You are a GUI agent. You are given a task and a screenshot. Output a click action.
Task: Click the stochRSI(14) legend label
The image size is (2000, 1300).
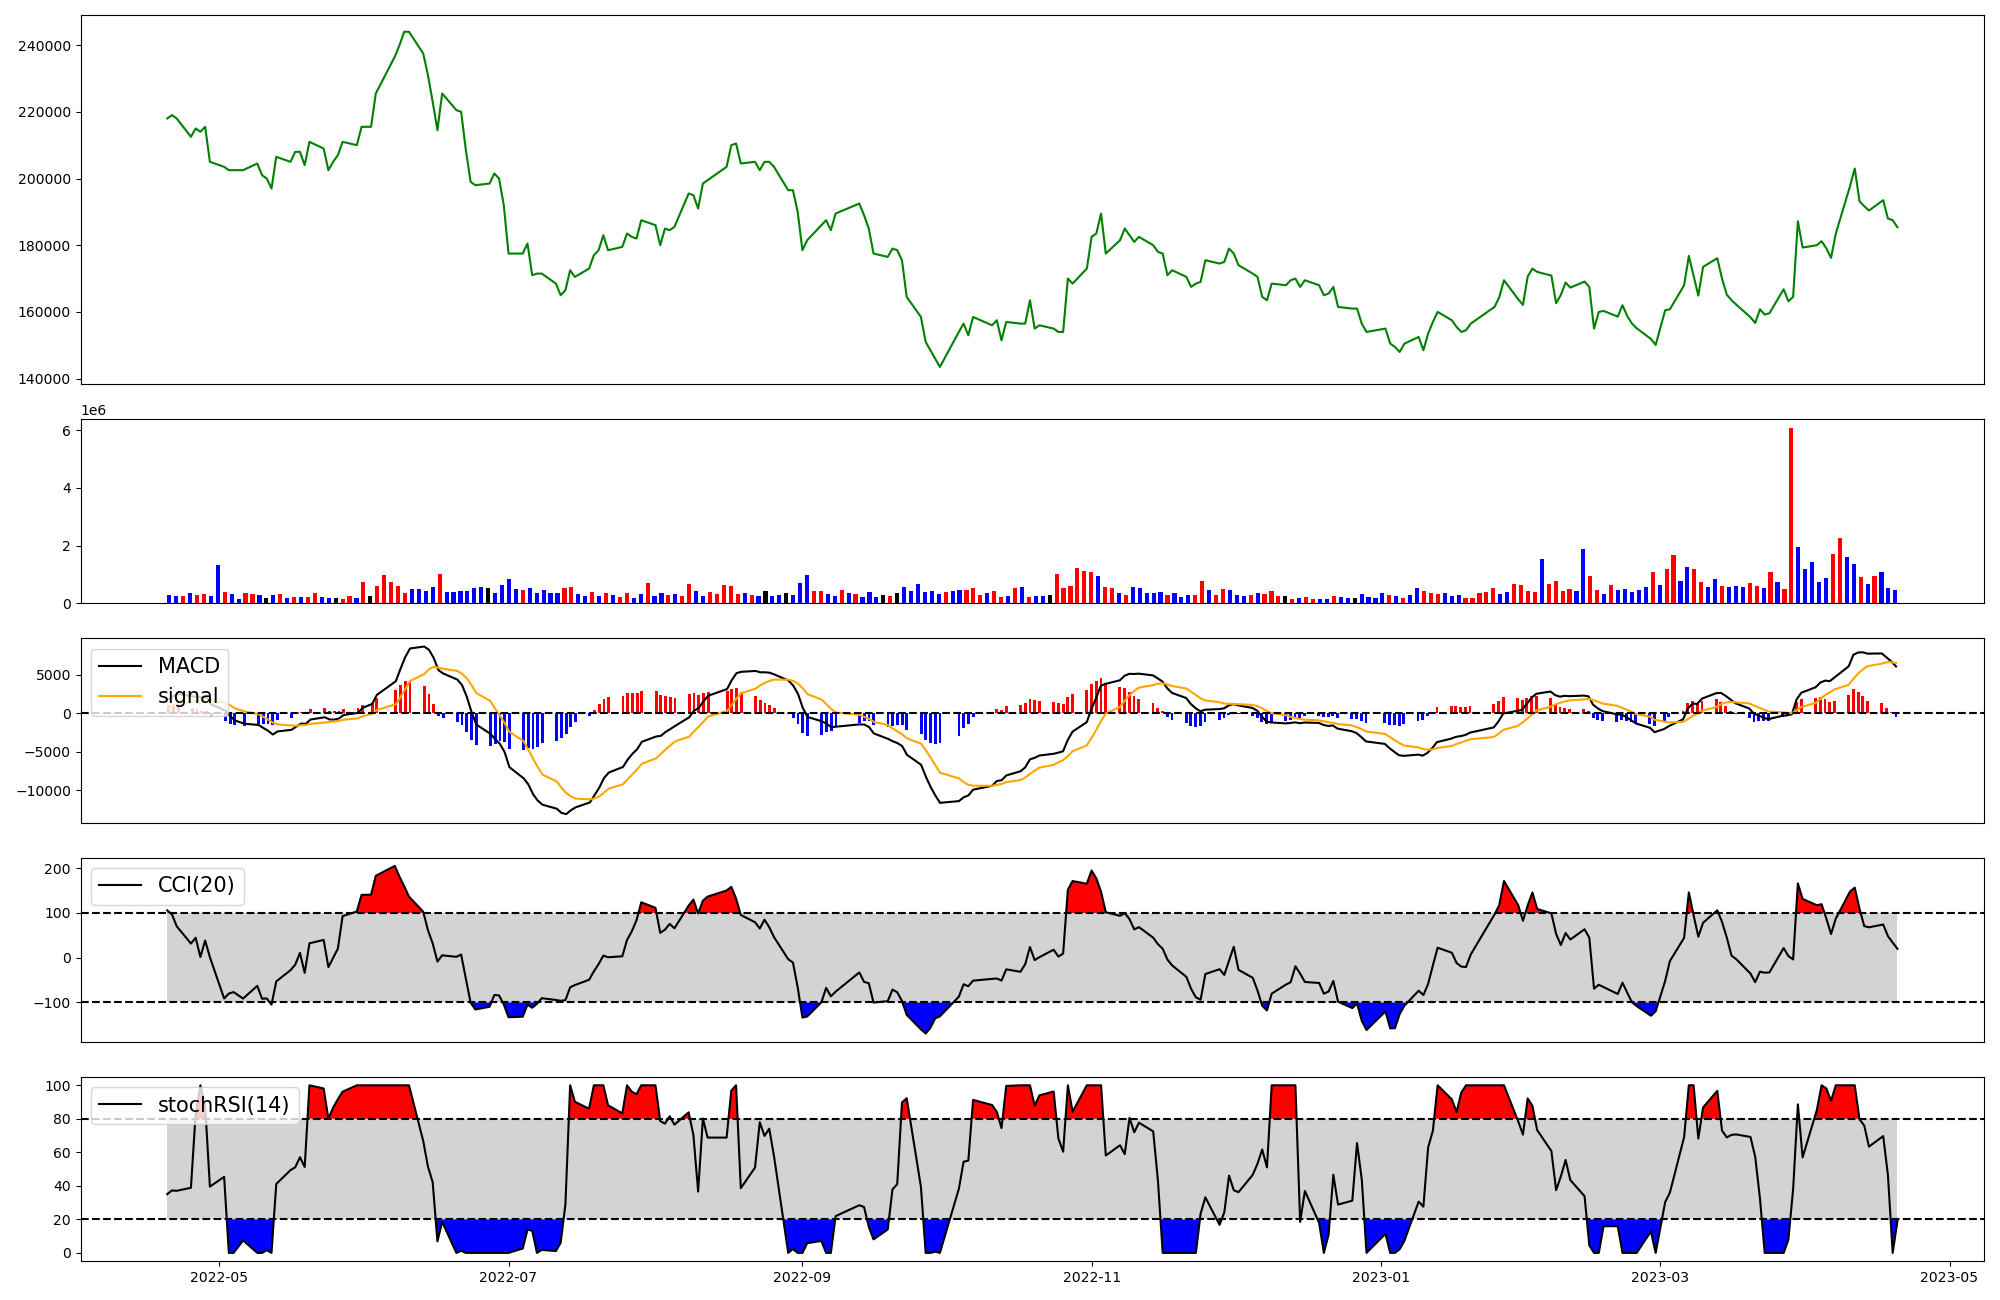coord(223,1105)
